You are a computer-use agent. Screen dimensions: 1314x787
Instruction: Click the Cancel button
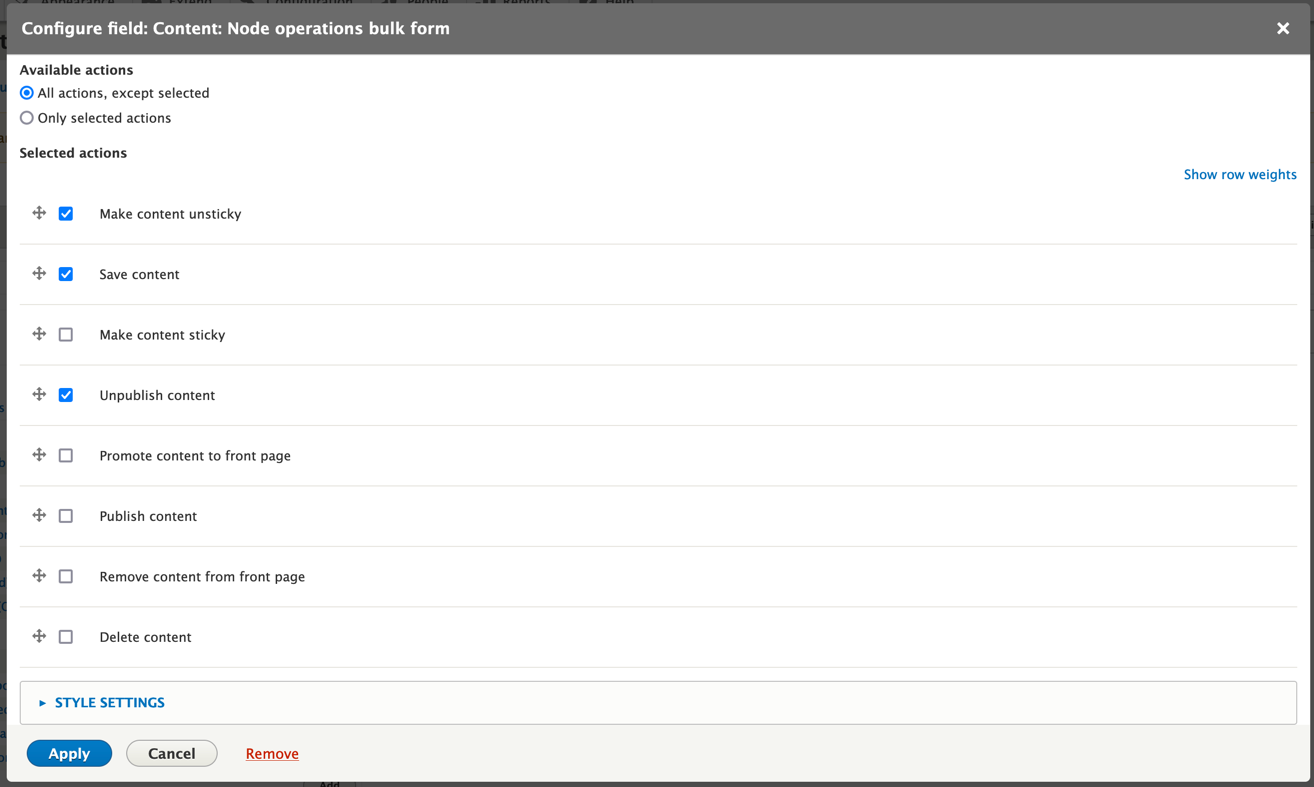click(x=171, y=753)
